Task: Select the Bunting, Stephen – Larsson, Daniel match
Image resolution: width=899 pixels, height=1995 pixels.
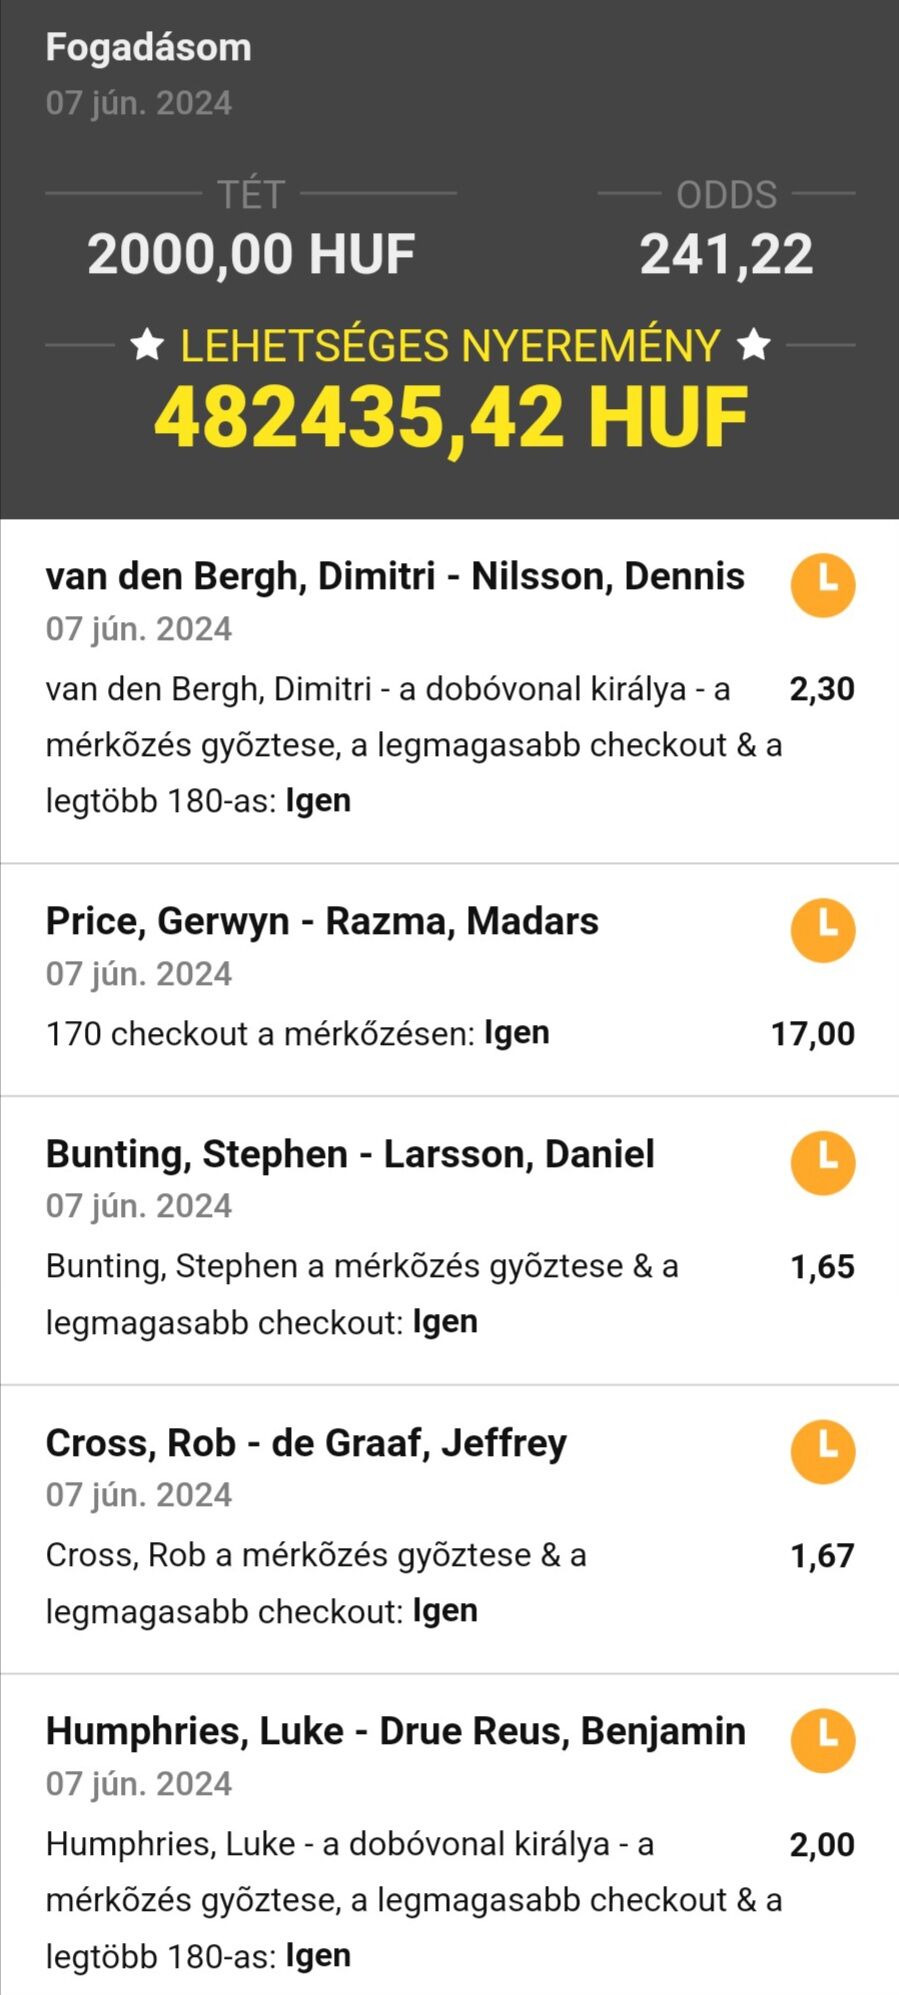Action: point(350,1154)
